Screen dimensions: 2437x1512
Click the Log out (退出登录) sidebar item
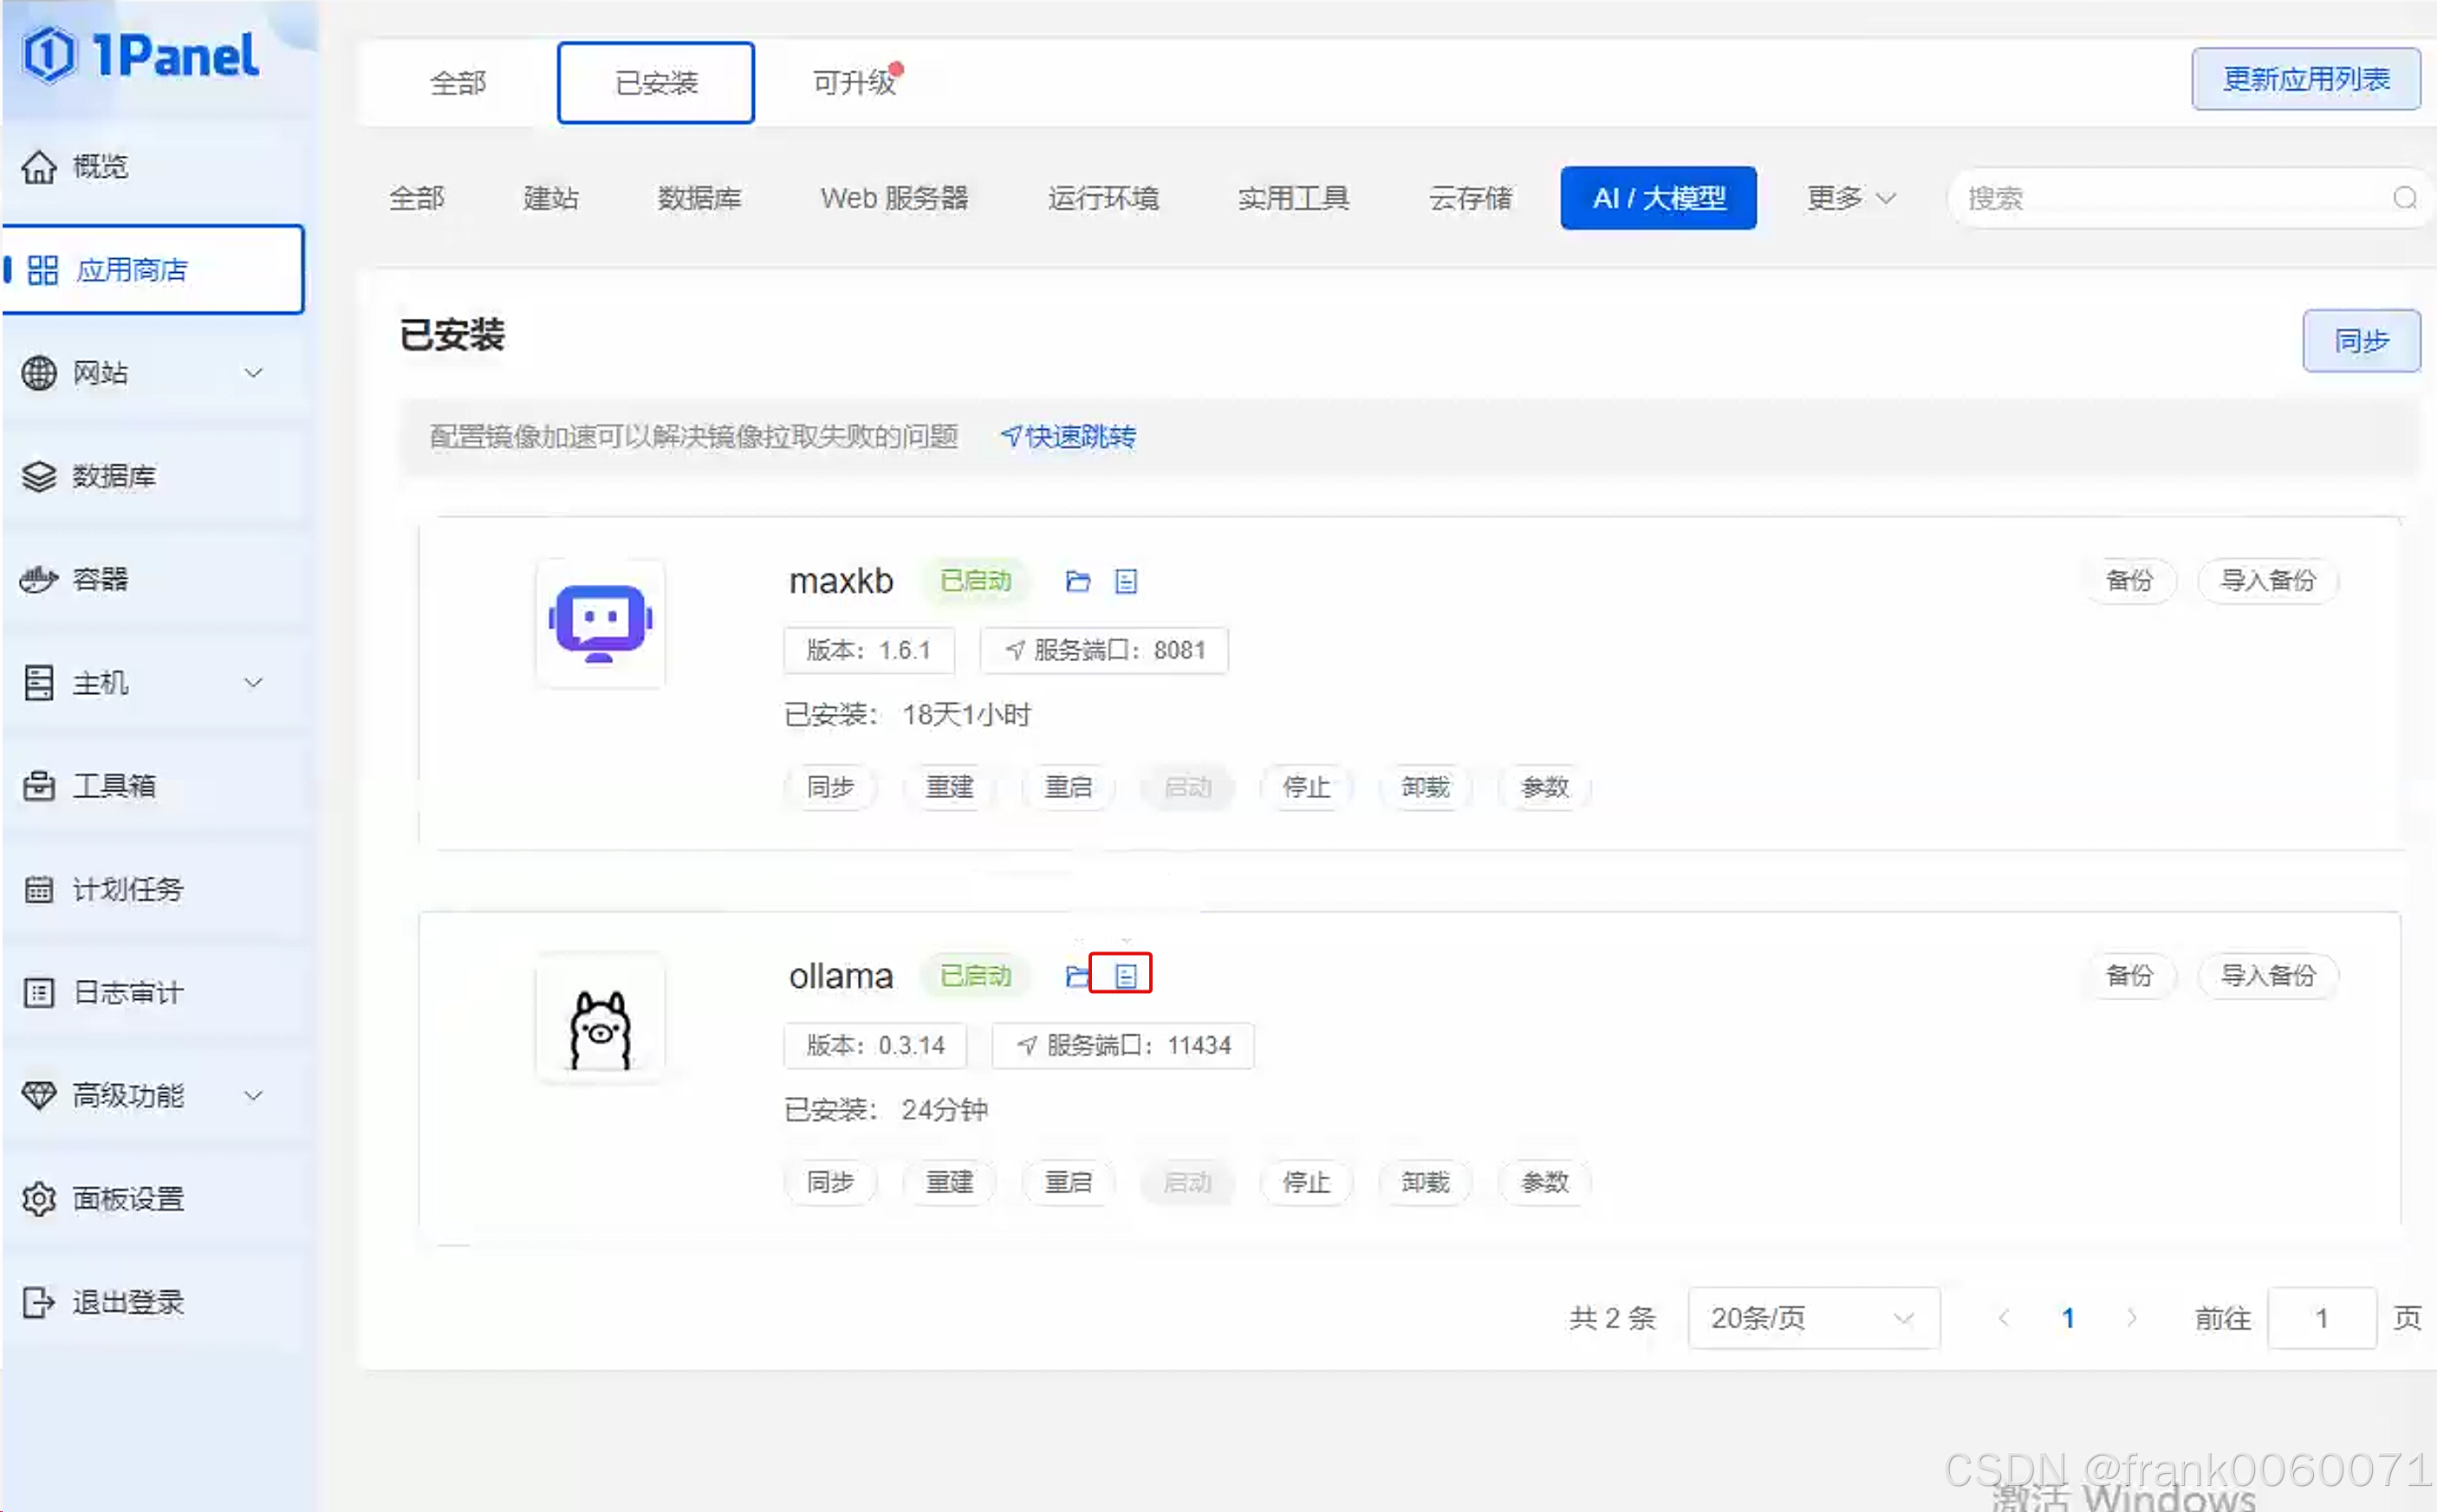coord(128,1301)
